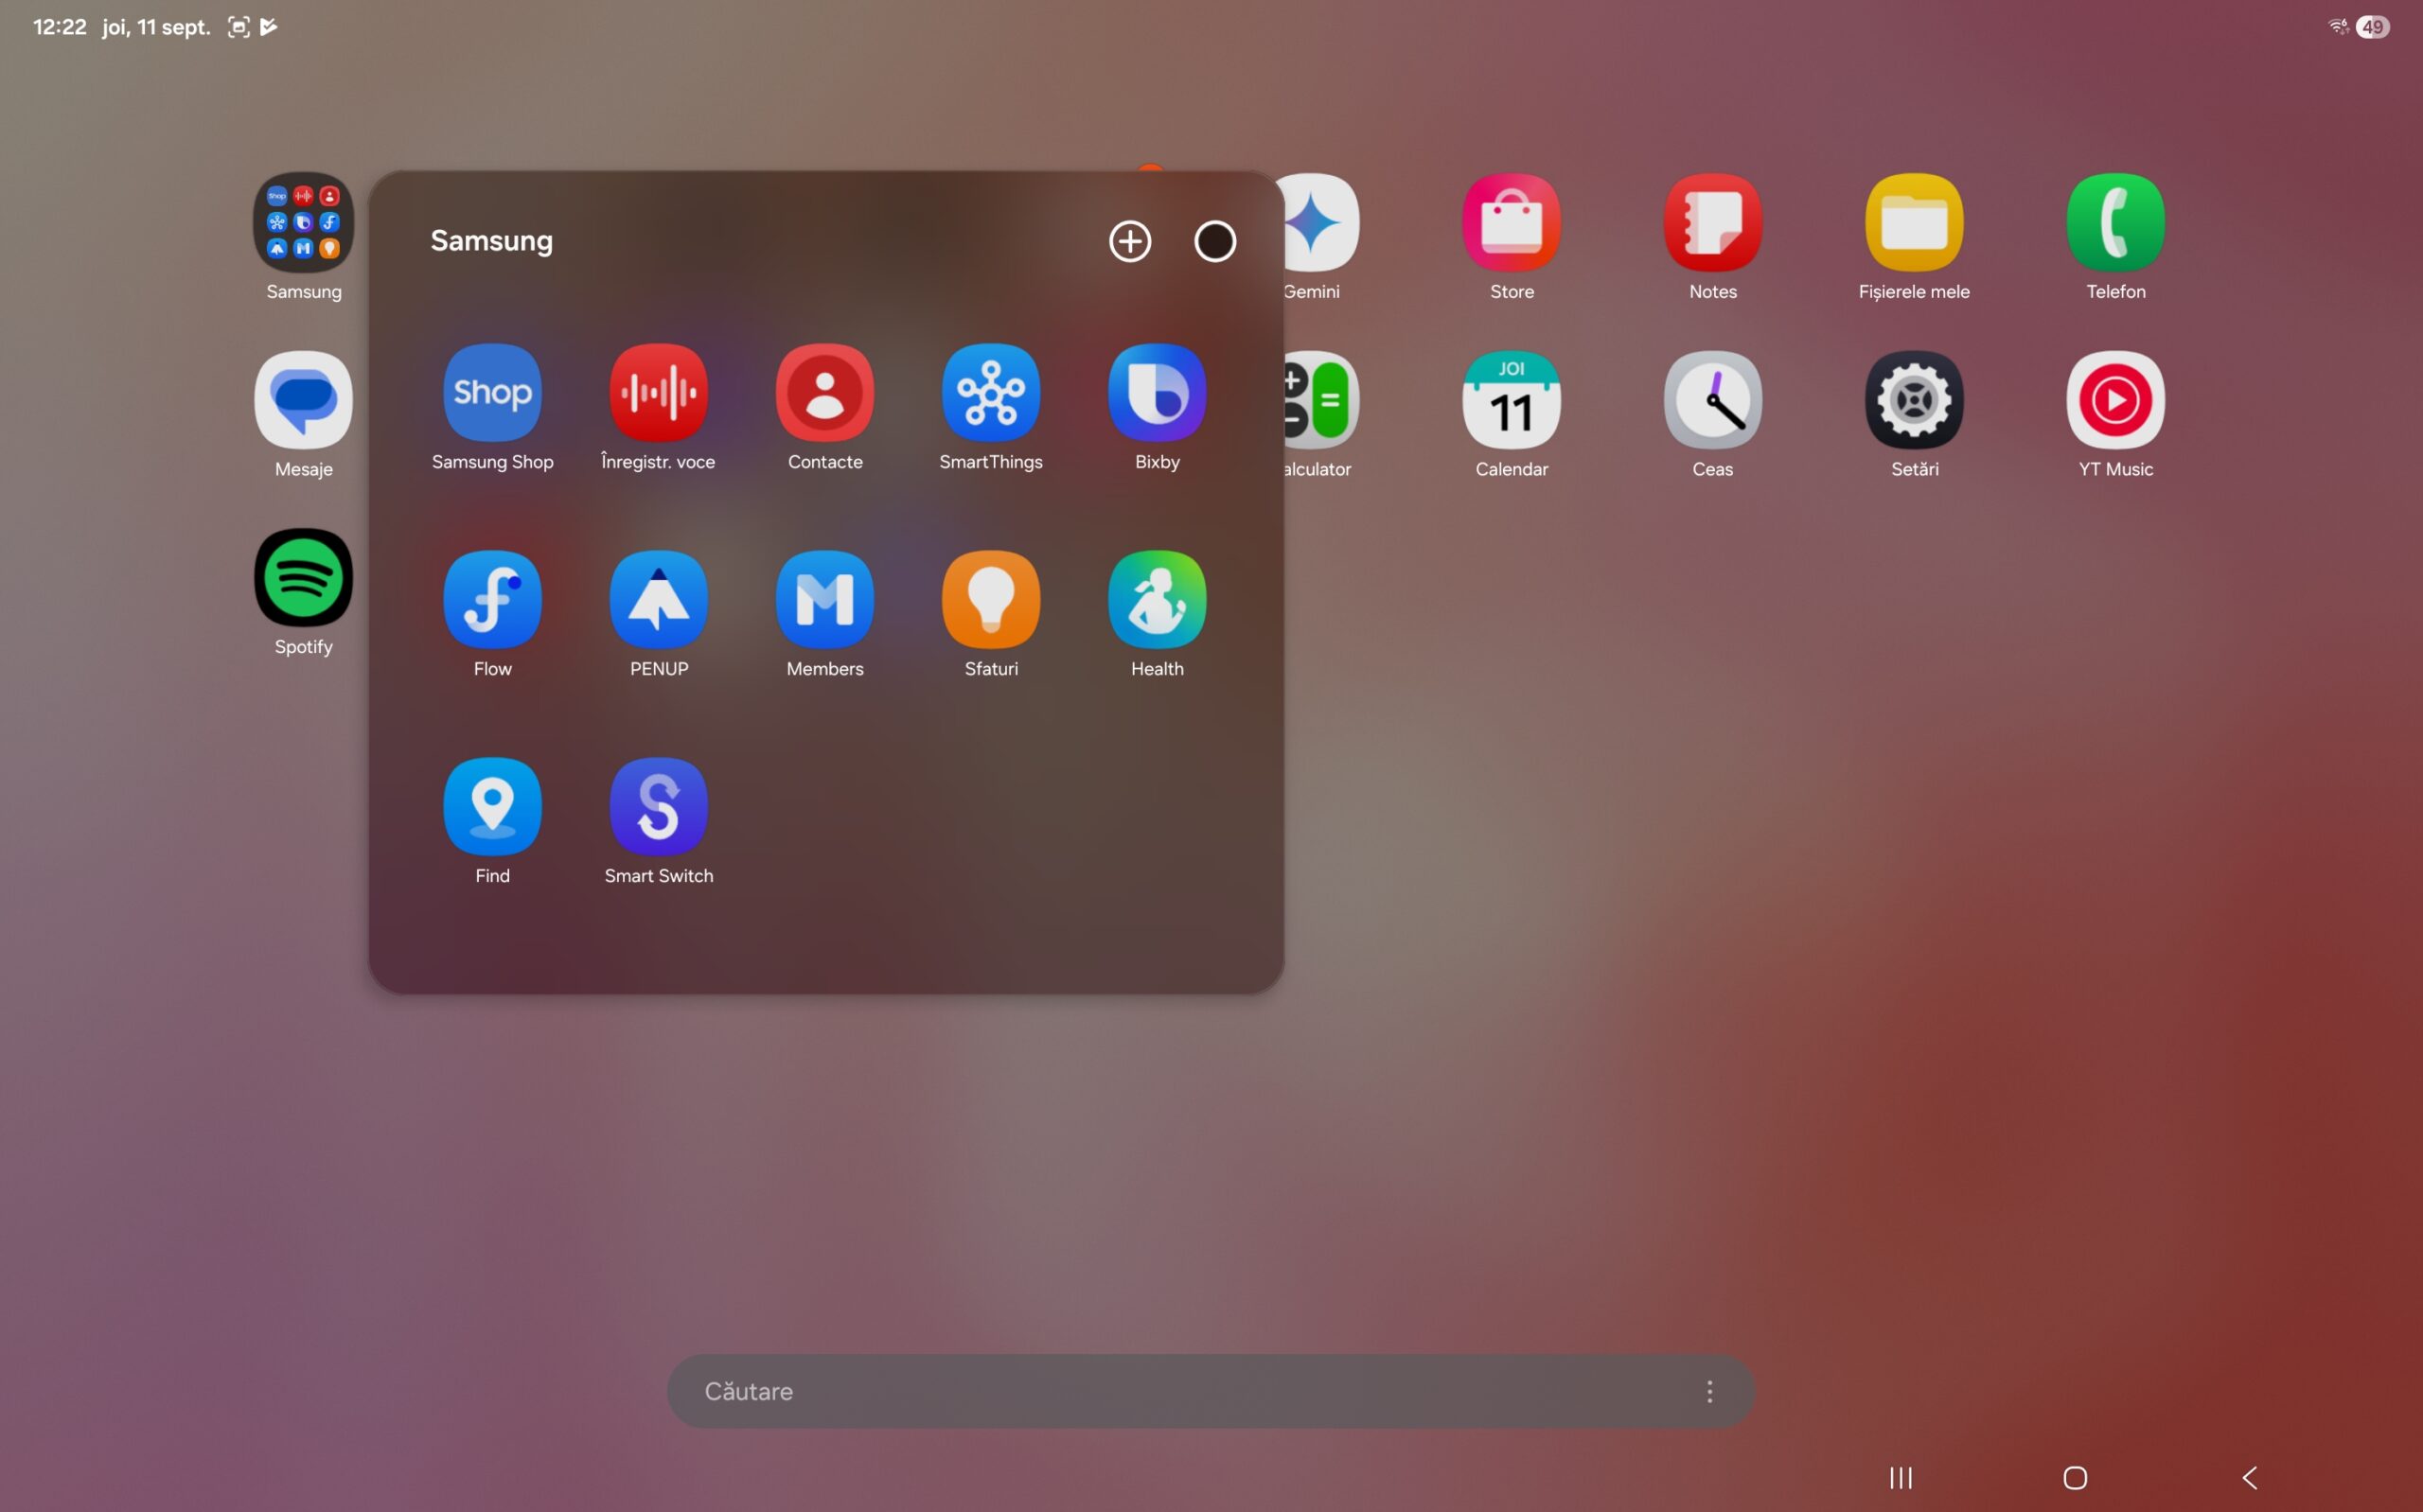Open the Setări settings app
This screenshot has width=2423, height=1512.
coord(1913,400)
